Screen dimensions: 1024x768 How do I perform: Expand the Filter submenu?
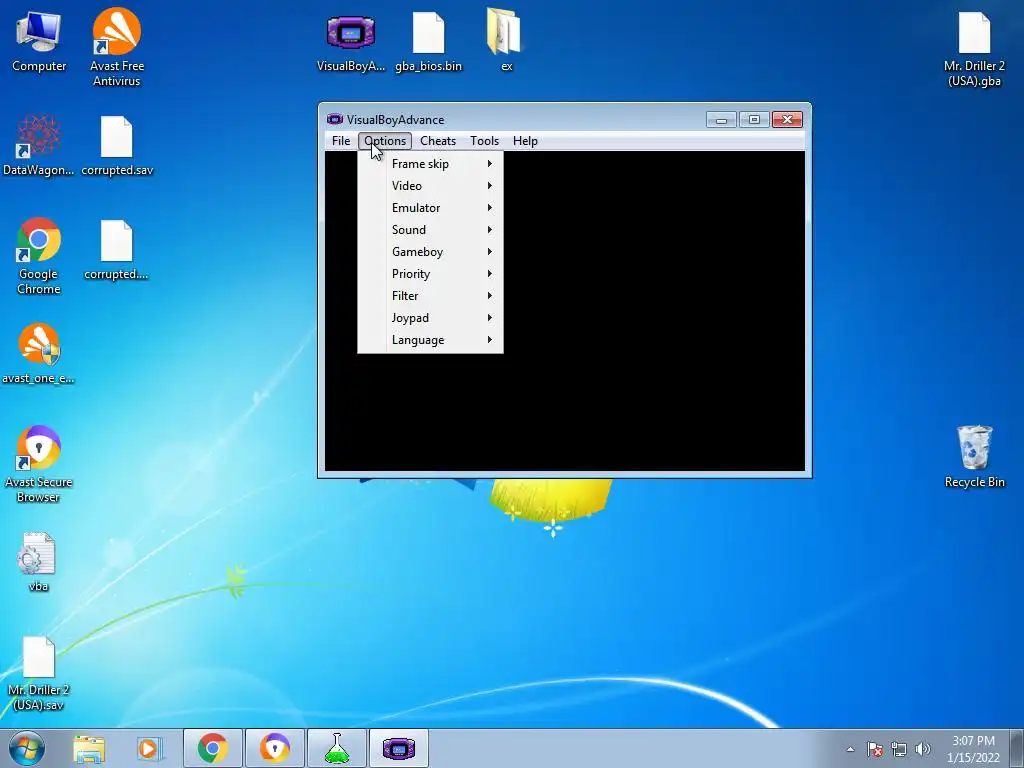(x=430, y=296)
